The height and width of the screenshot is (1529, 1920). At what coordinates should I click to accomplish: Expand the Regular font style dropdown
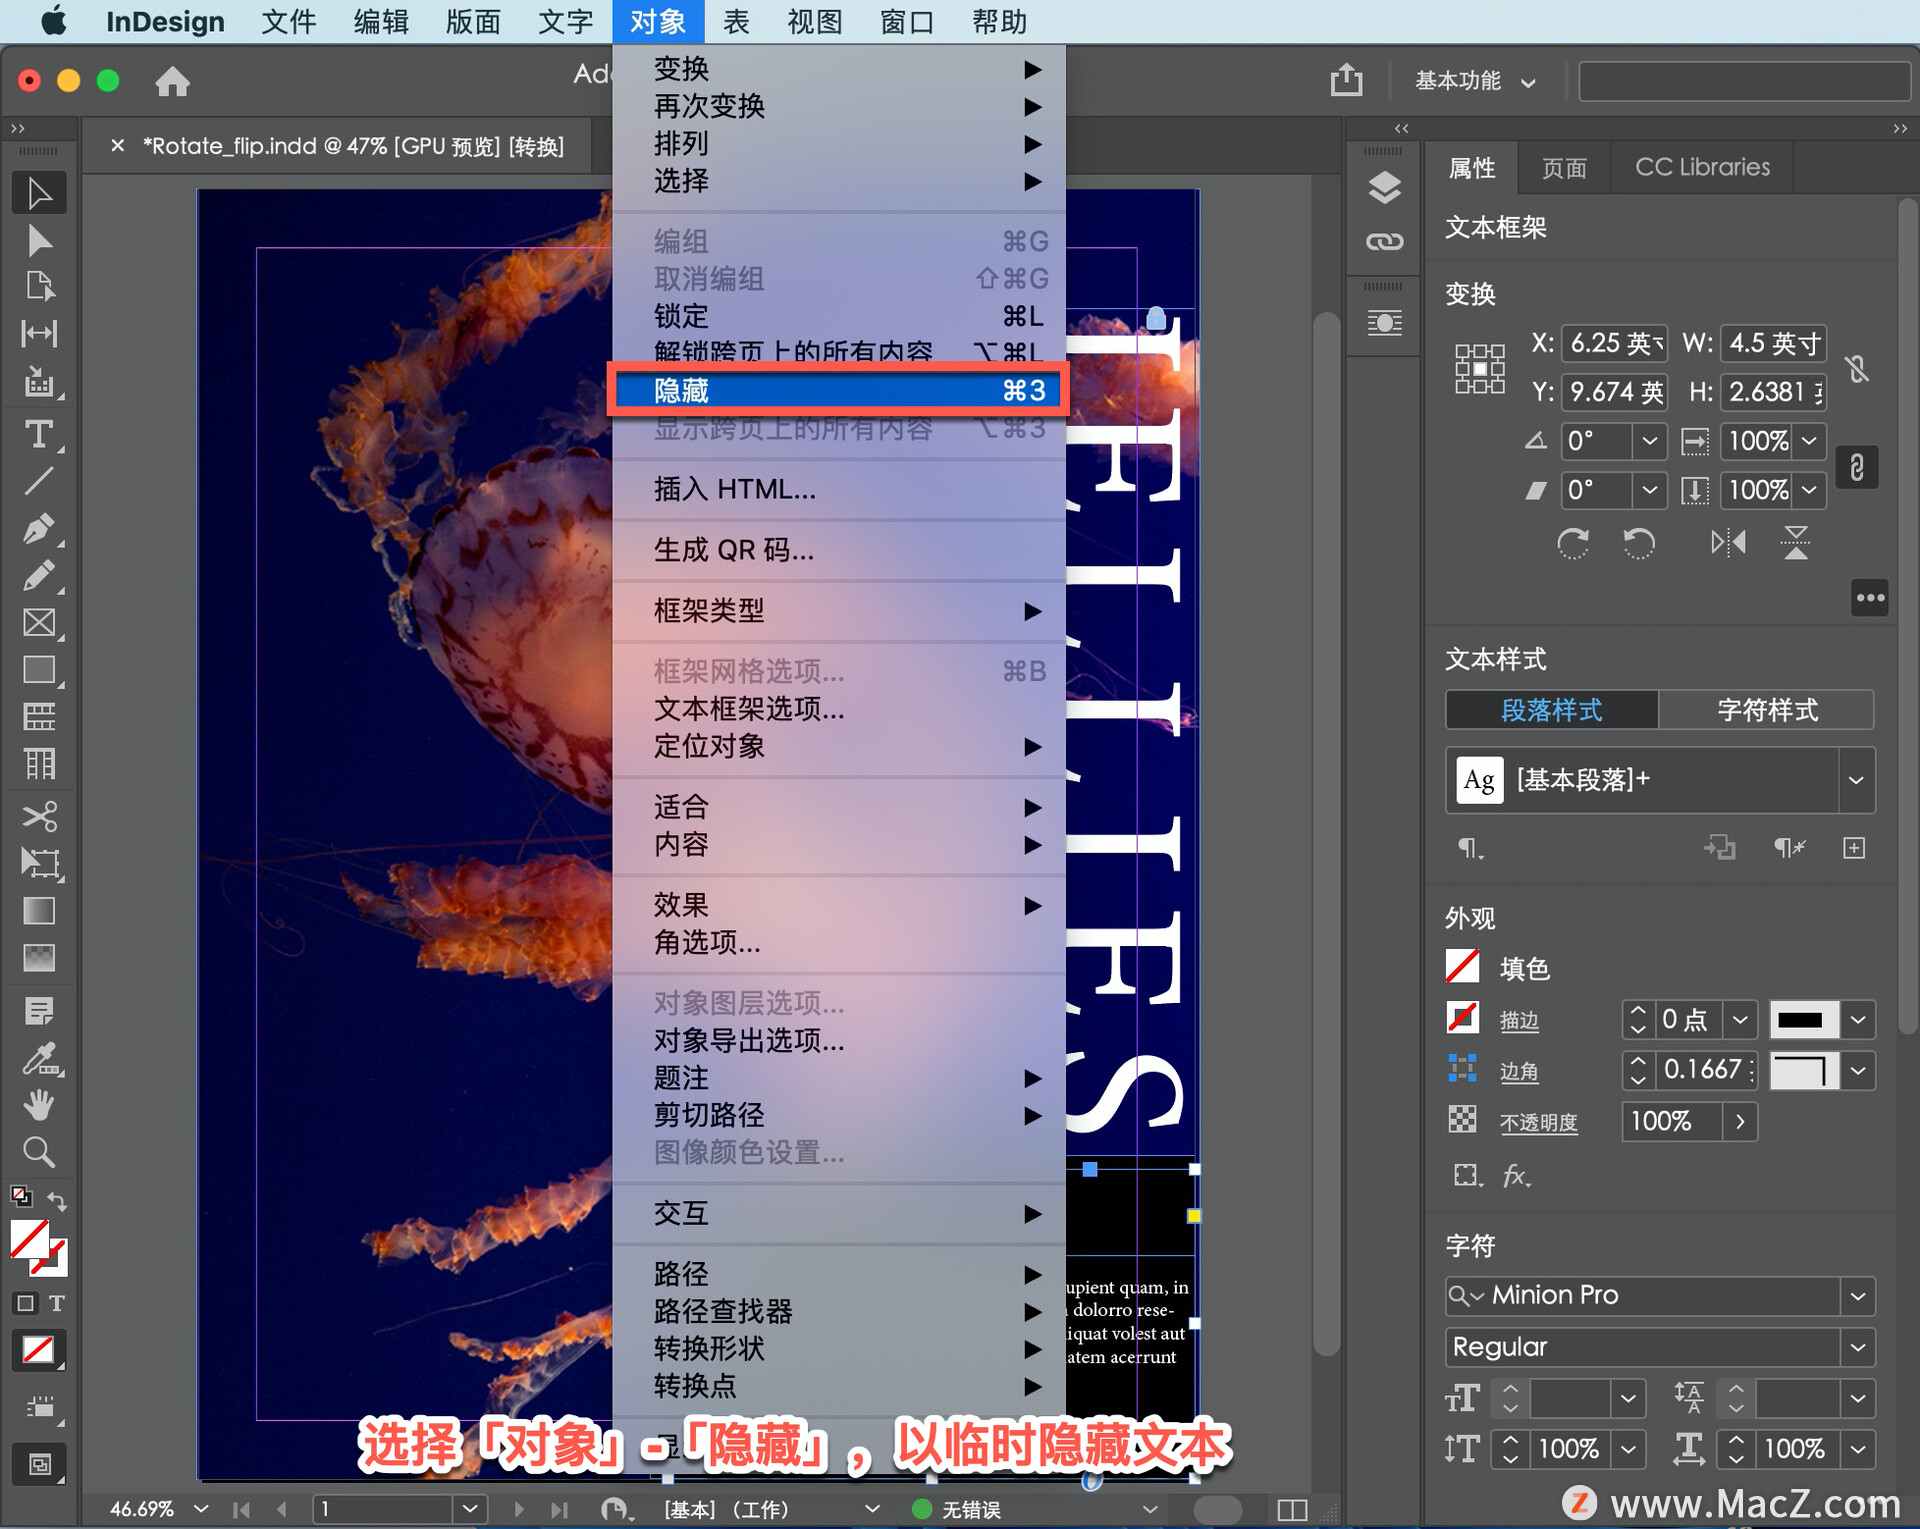coord(1857,1347)
